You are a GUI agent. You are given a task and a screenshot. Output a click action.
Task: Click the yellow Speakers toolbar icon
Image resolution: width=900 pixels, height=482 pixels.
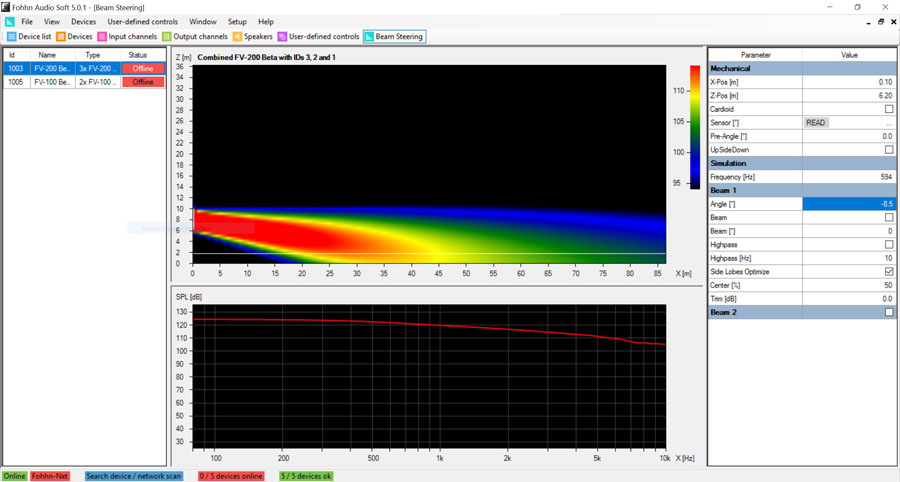pos(237,37)
